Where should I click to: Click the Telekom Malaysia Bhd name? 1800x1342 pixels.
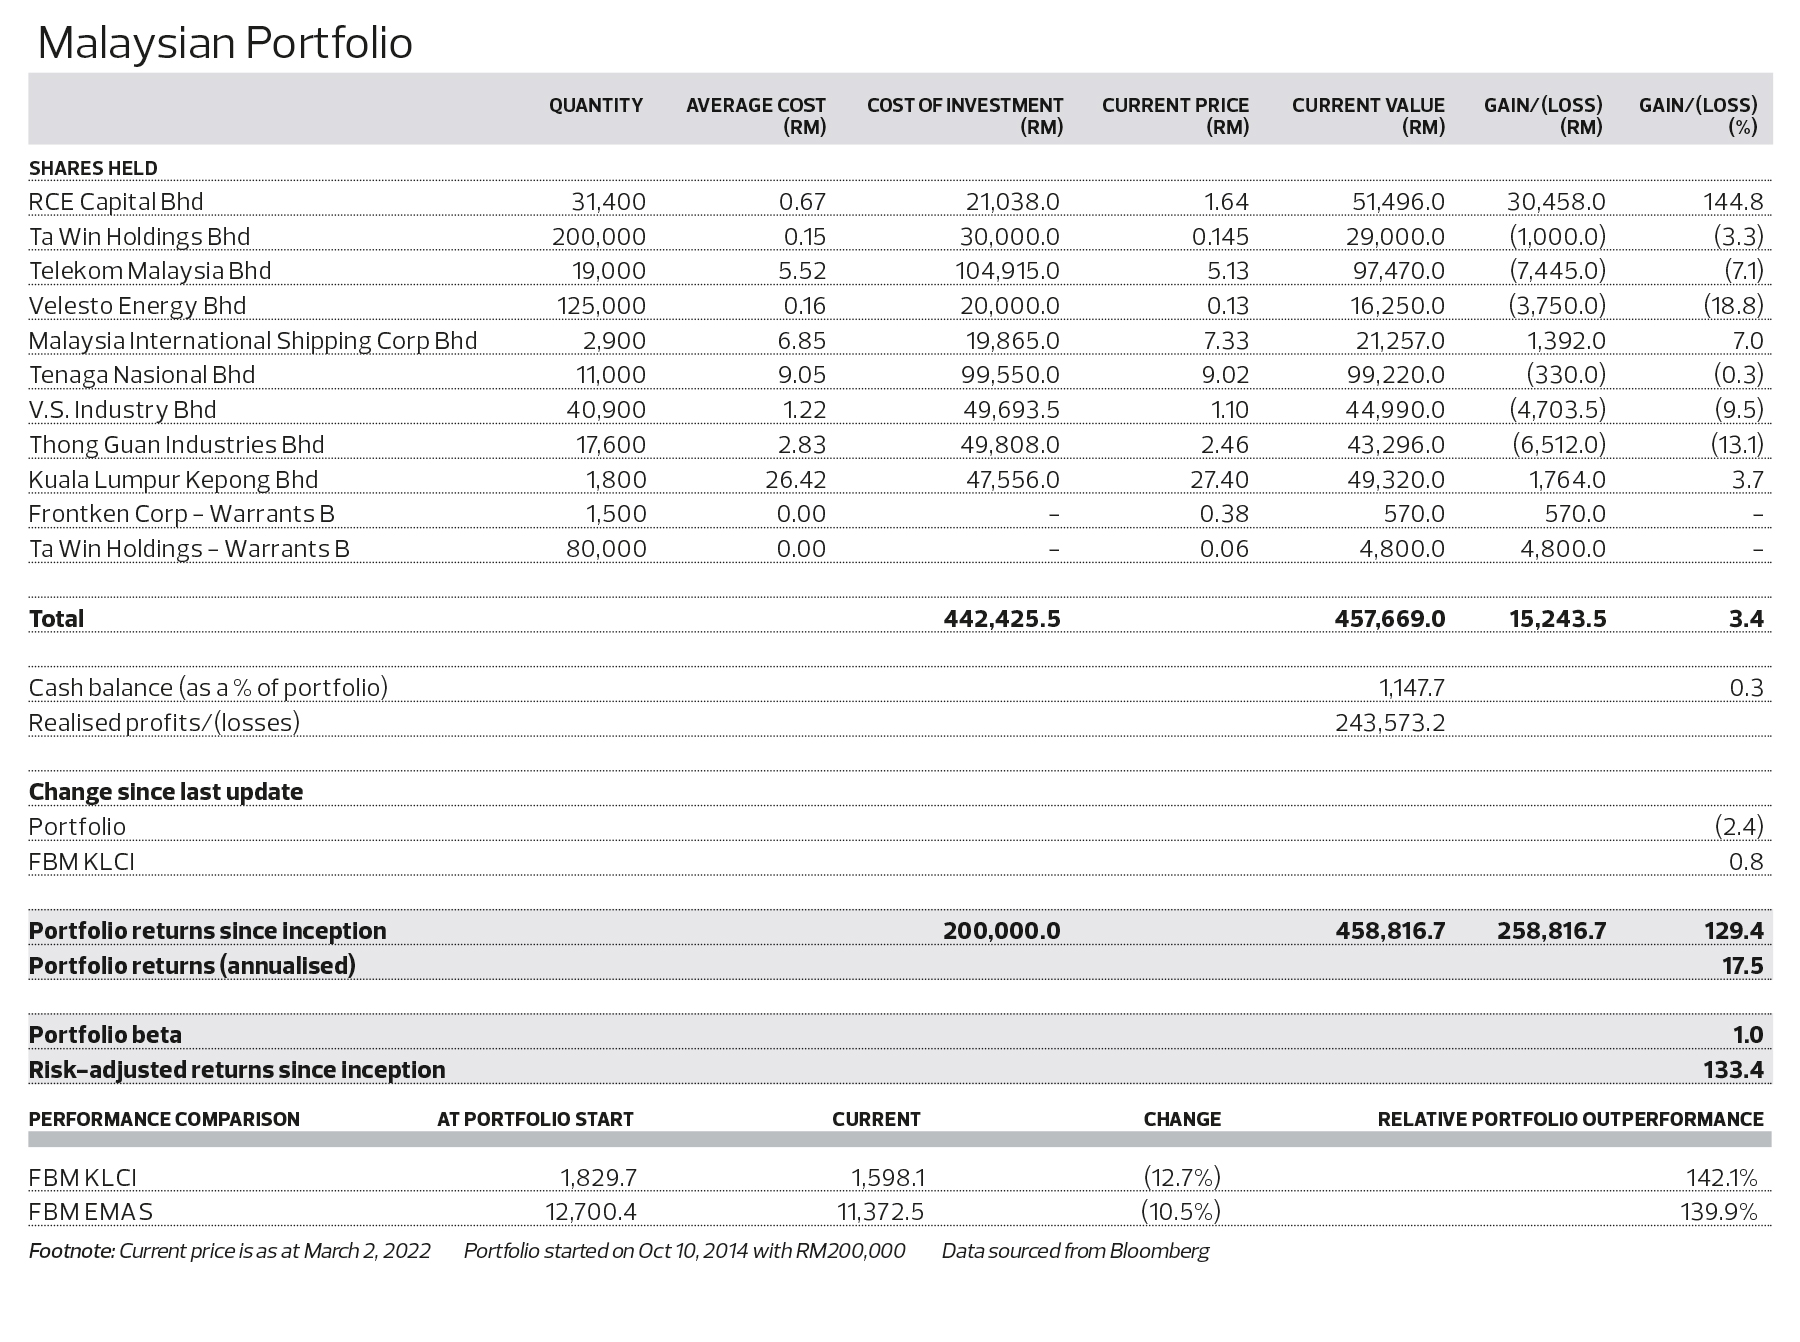tap(150, 271)
